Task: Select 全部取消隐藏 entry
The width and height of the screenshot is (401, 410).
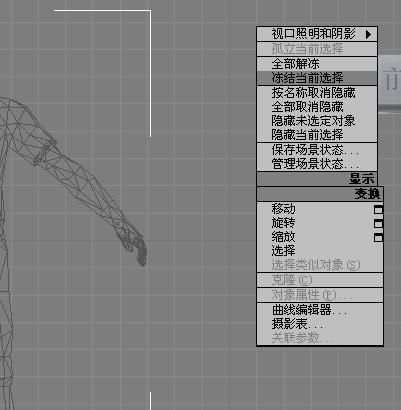Action: tap(317, 107)
